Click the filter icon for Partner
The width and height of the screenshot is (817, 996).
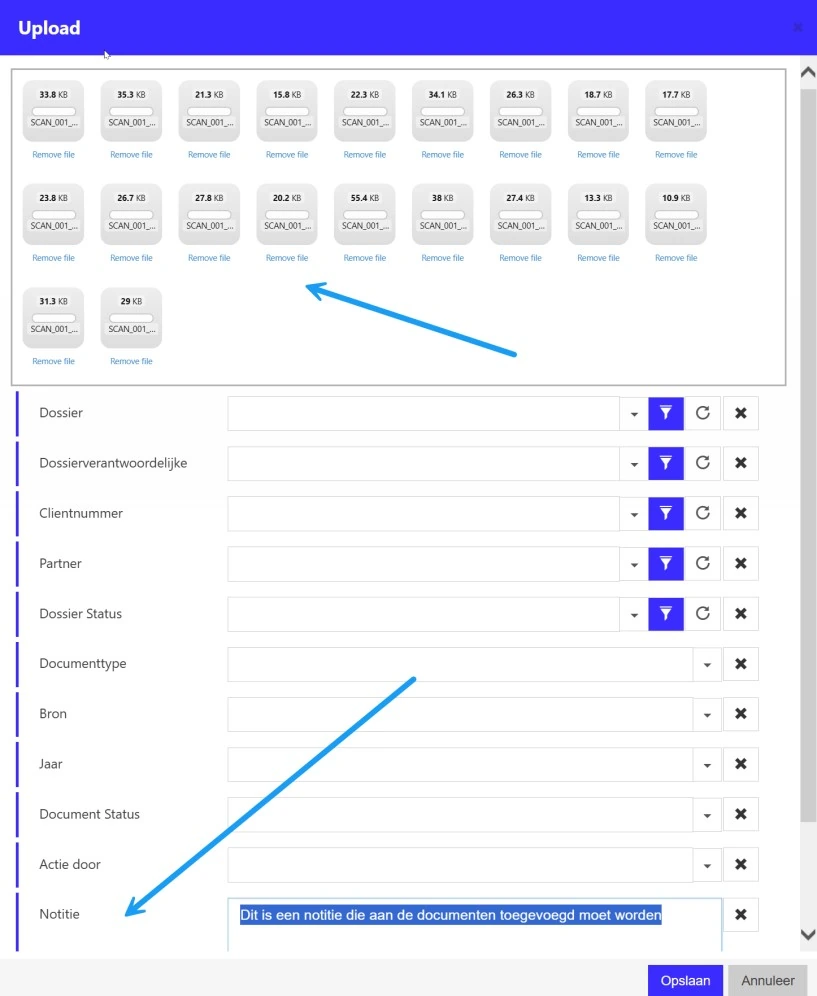pyautogui.click(x=666, y=563)
